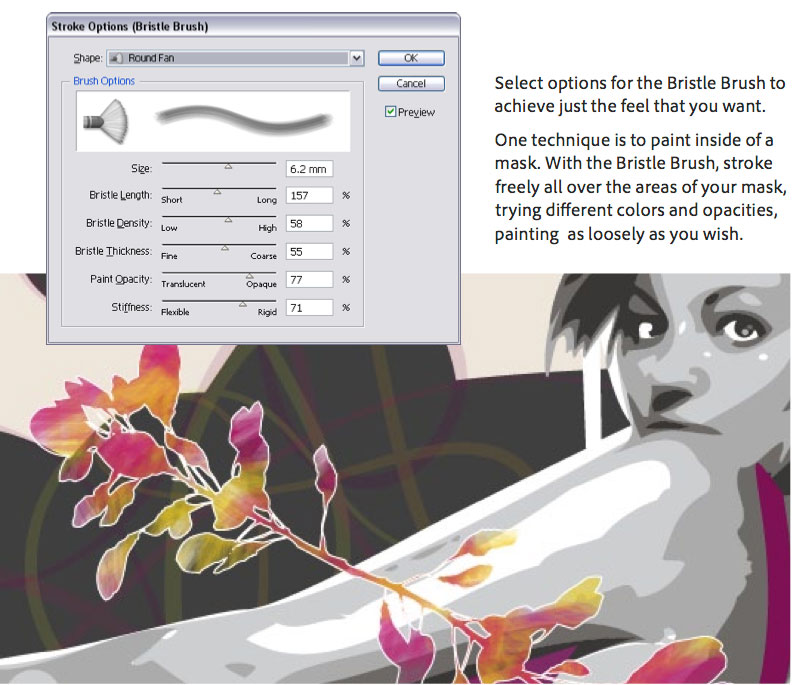793x685 pixels.
Task: Click the brush stroke preview sample
Action: point(244,118)
